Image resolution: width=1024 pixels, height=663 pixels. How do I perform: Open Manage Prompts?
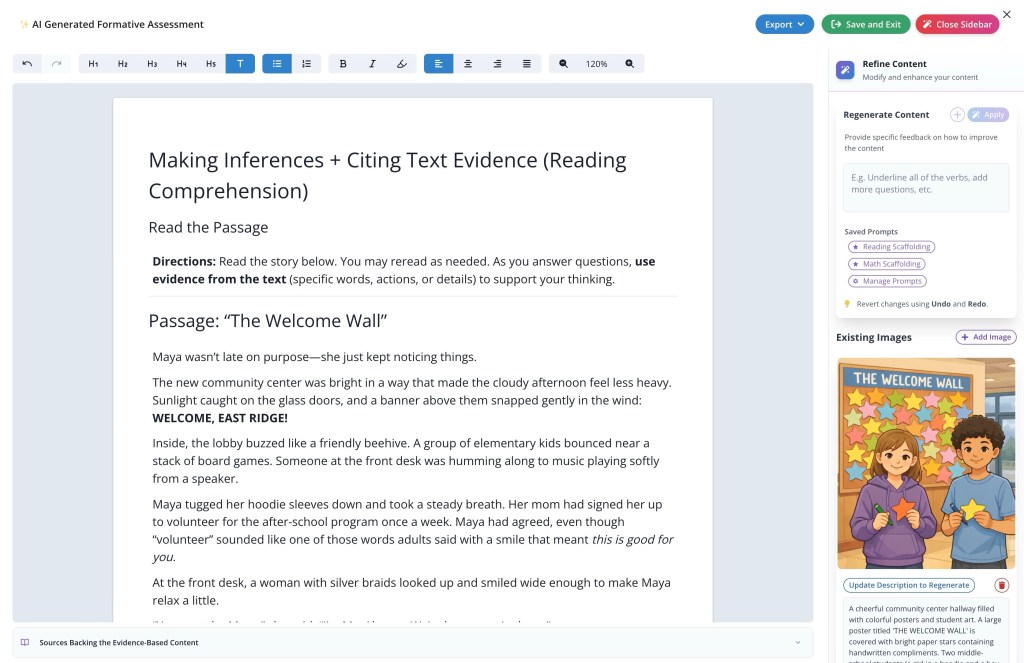(887, 281)
